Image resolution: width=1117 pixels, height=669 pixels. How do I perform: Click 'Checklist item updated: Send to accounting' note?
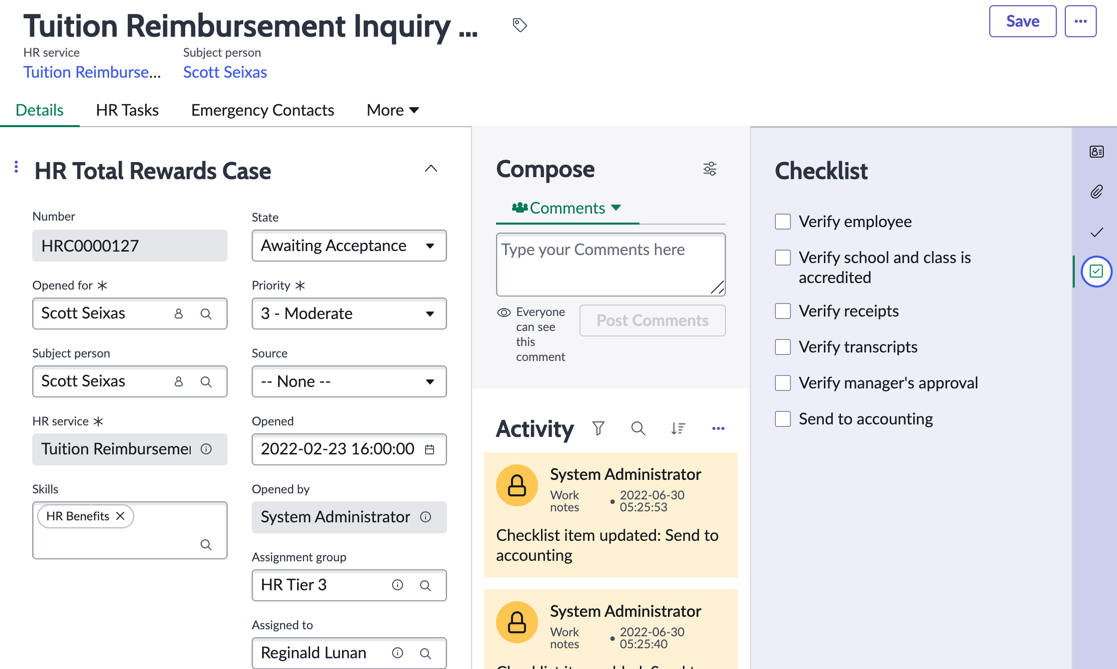(x=607, y=545)
